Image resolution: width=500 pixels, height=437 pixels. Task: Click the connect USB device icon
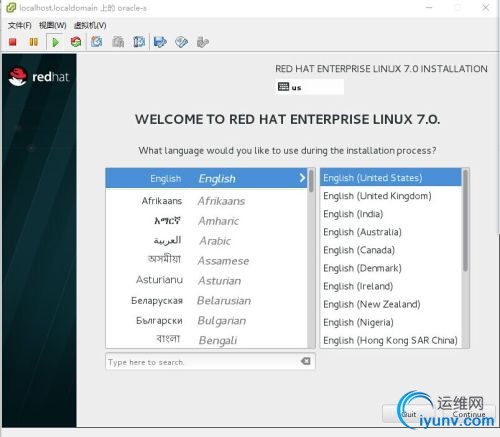tap(202, 42)
